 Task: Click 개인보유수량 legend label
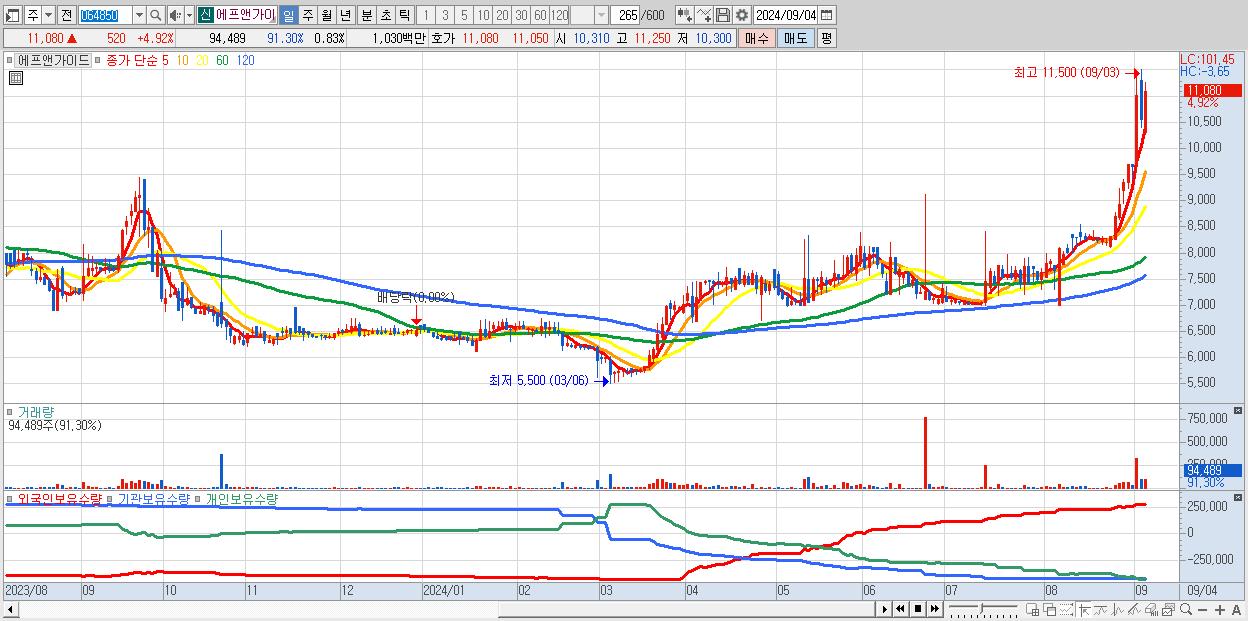[x=241, y=498]
